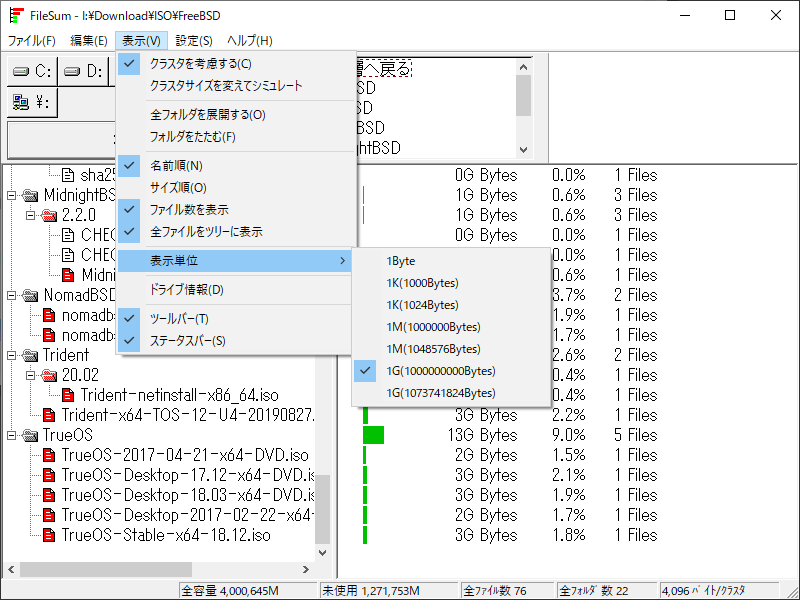Select 1M(1048576Bytes) display unit

[452, 348]
